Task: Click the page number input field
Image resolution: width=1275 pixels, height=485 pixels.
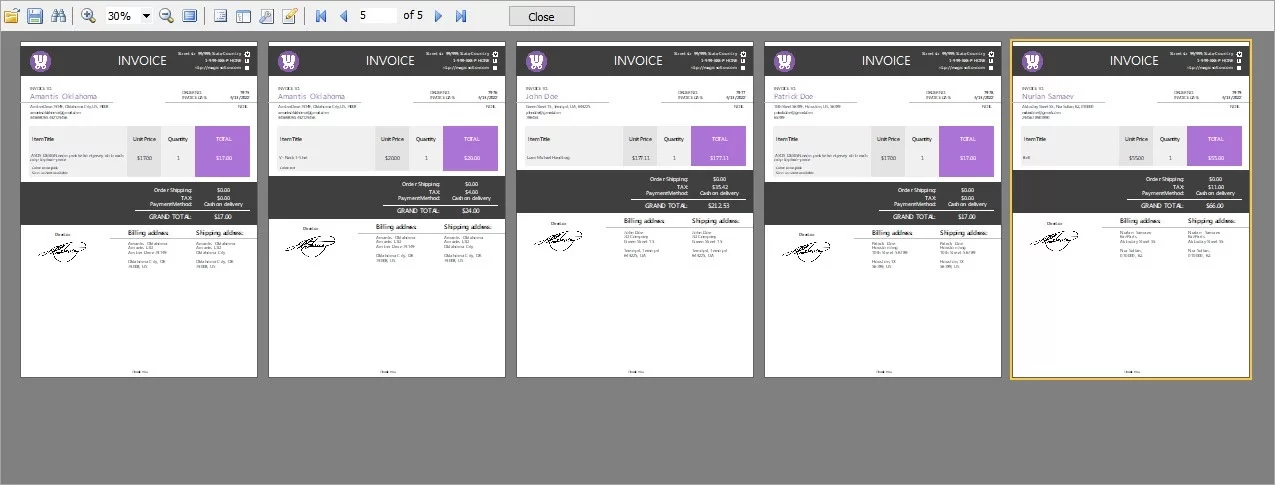Action: (x=376, y=16)
